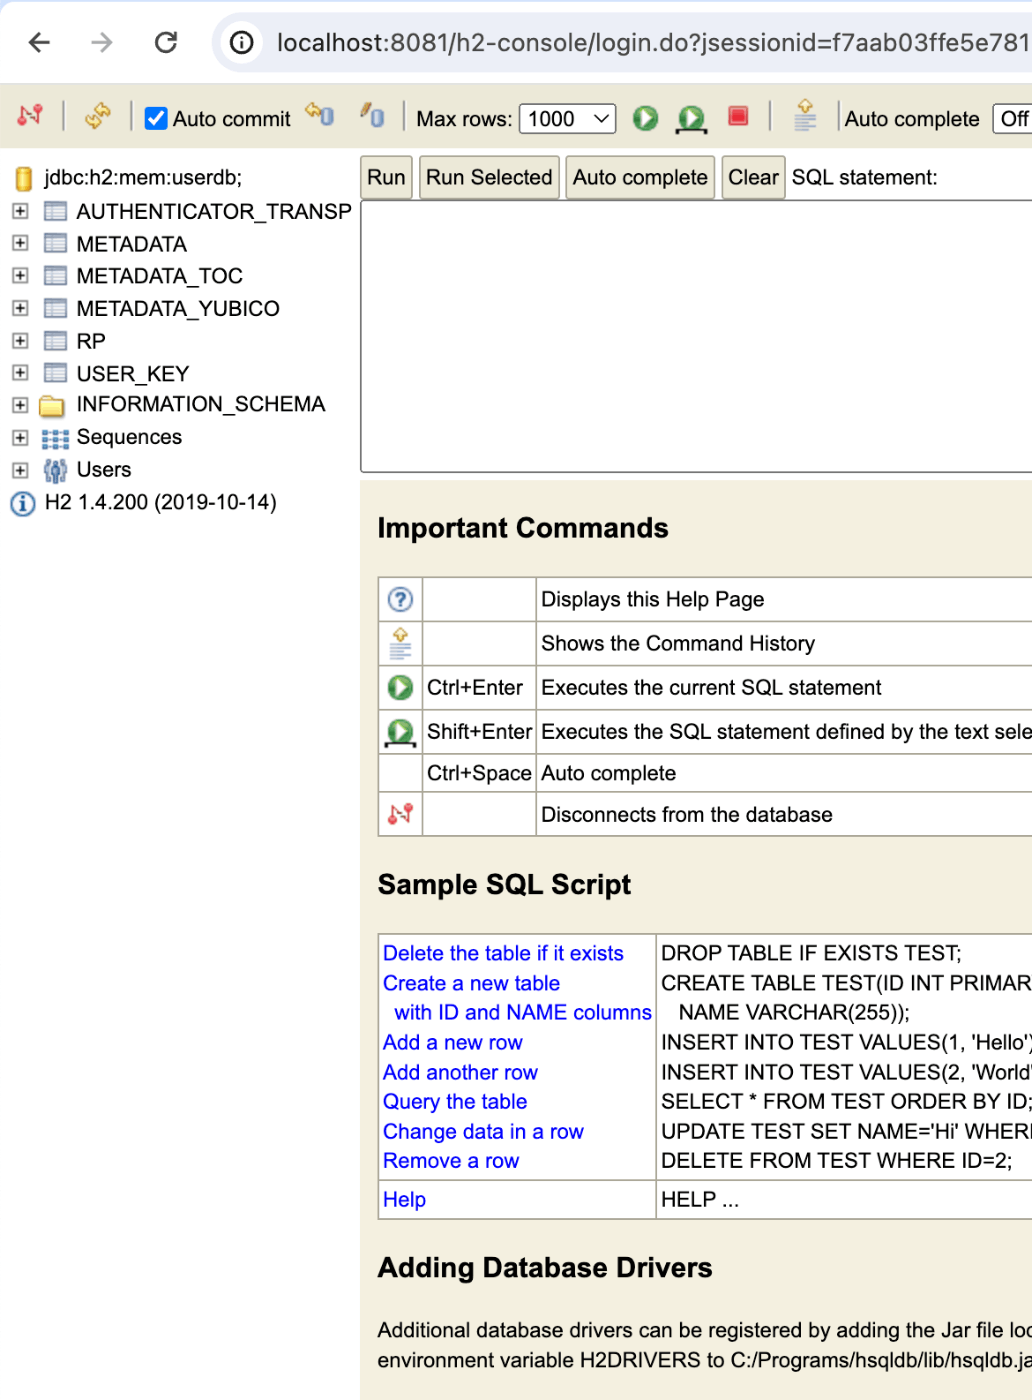The height and width of the screenshot is (1400, 1032).
Task: Expand the AUTHENTICATOR_TRANSP table node
Action: tap(20, 211)
